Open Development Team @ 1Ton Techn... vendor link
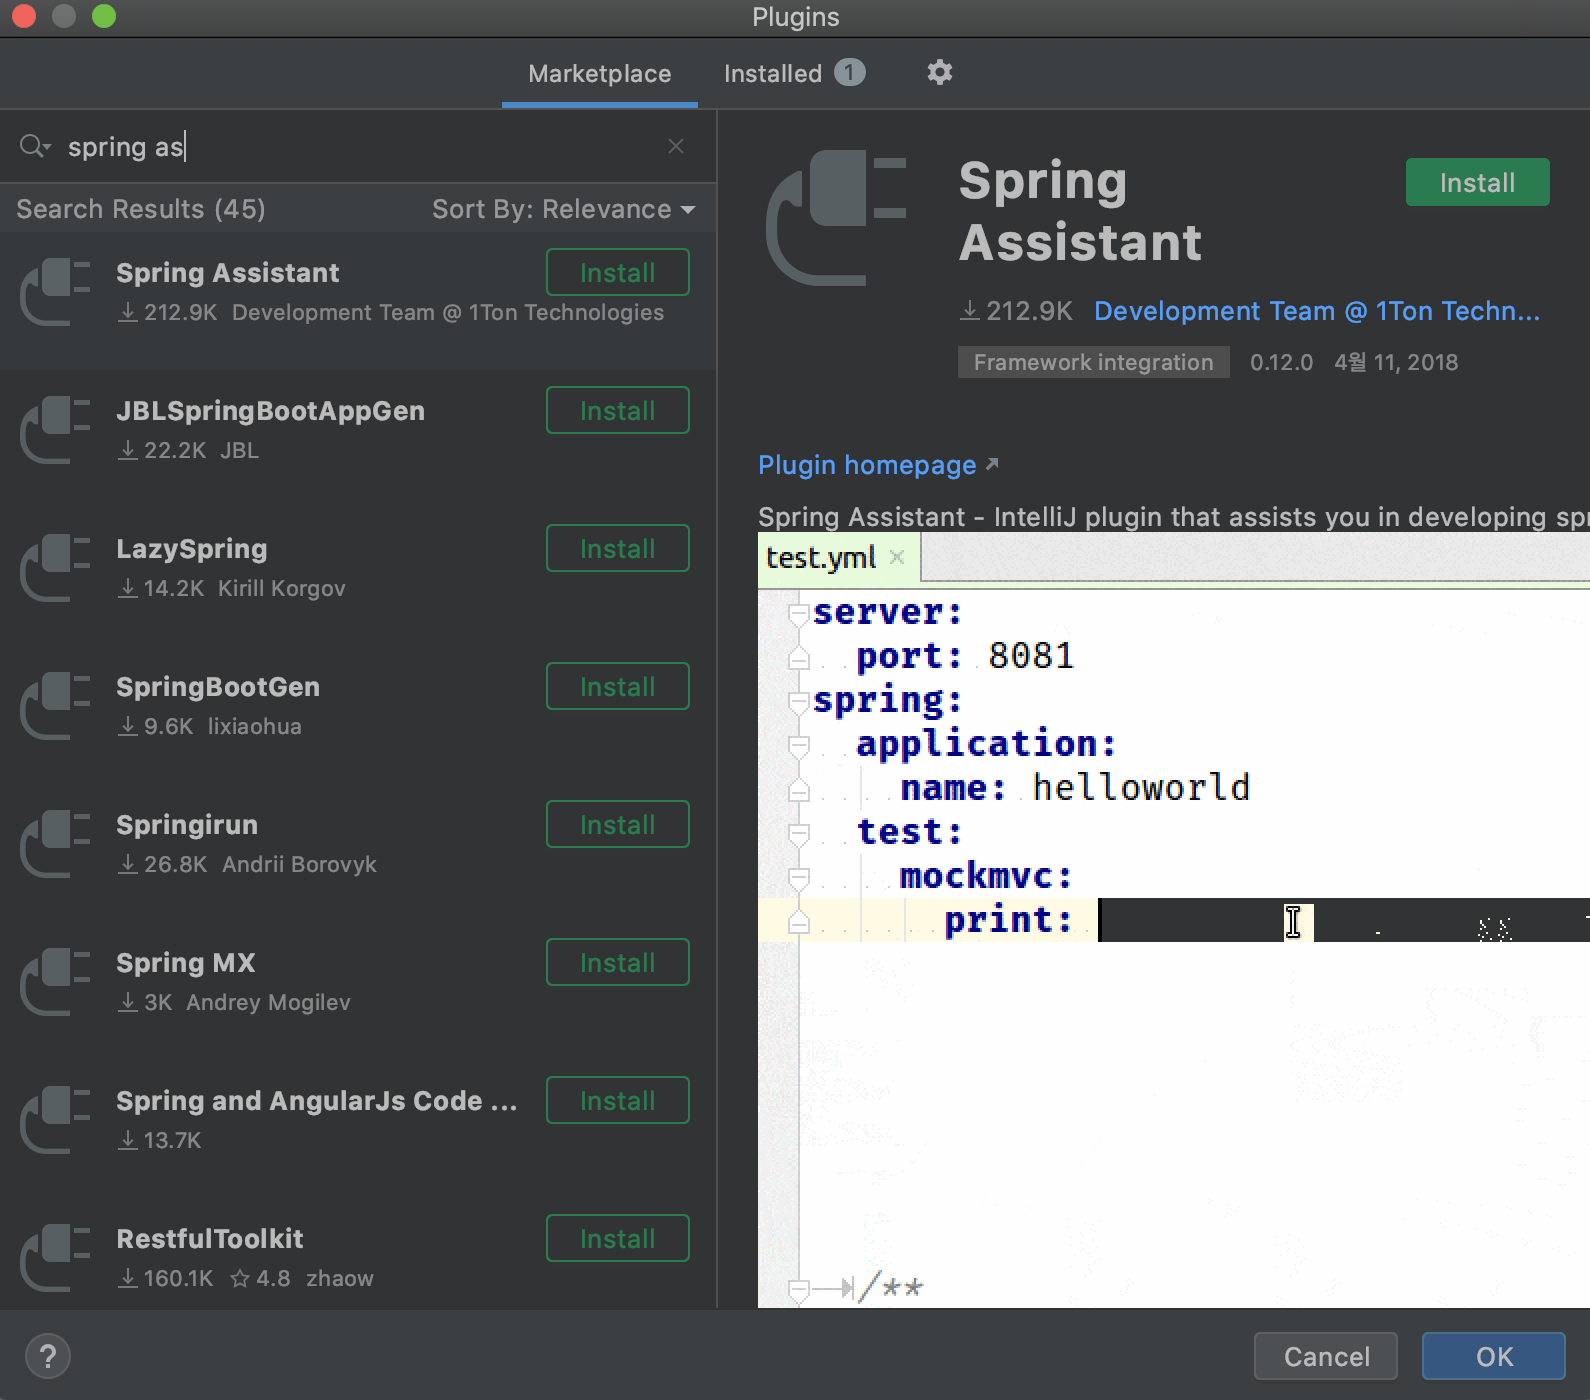1590x1400 pixels. (1317, 311)
